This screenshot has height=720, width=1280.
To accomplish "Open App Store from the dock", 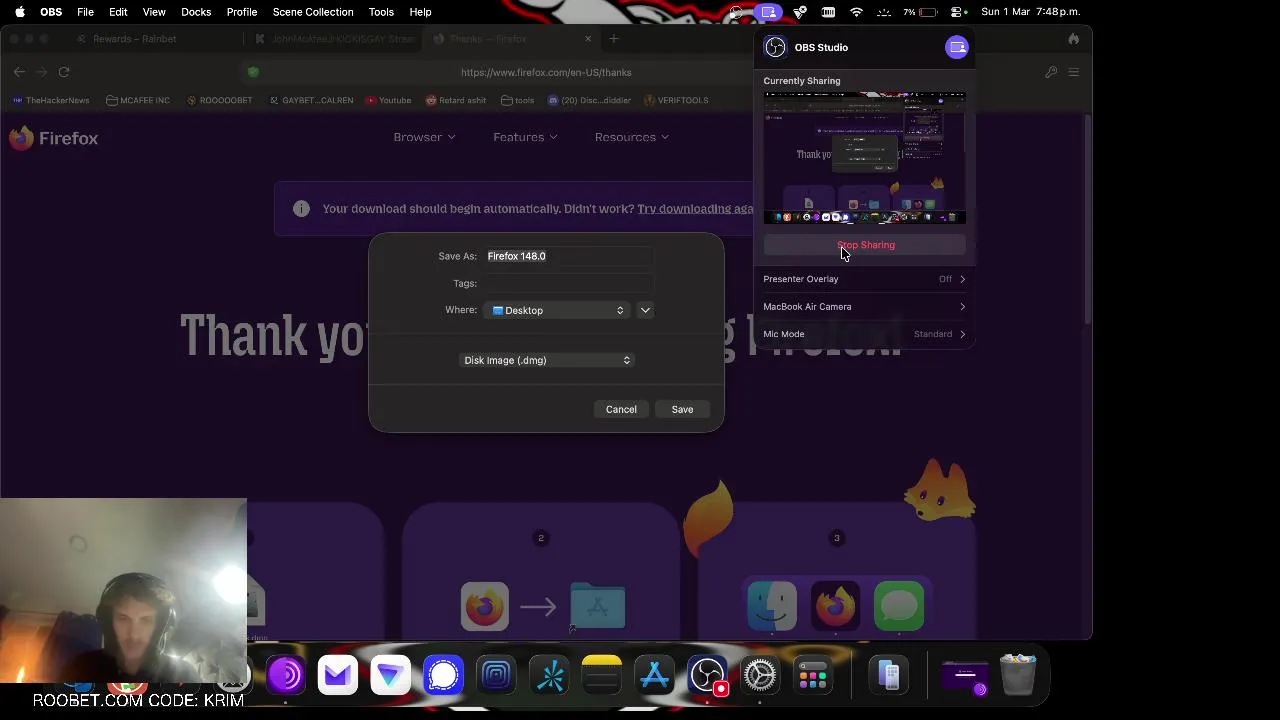I will (x=655, y=676).
